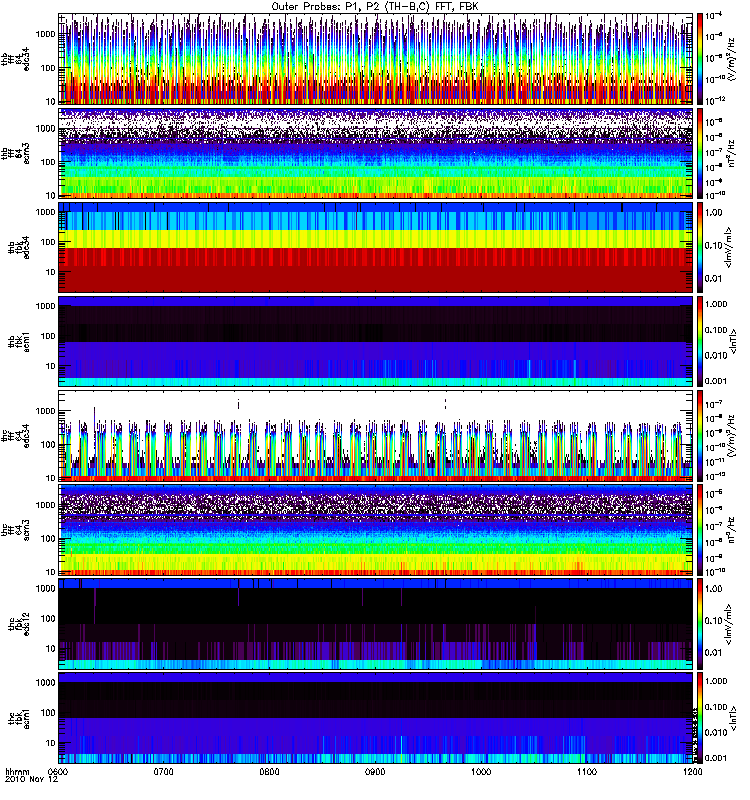Click the color bar of thc fff edc34 panel
Viewport: 750px width, 800px height.
(x=700, y=436)
